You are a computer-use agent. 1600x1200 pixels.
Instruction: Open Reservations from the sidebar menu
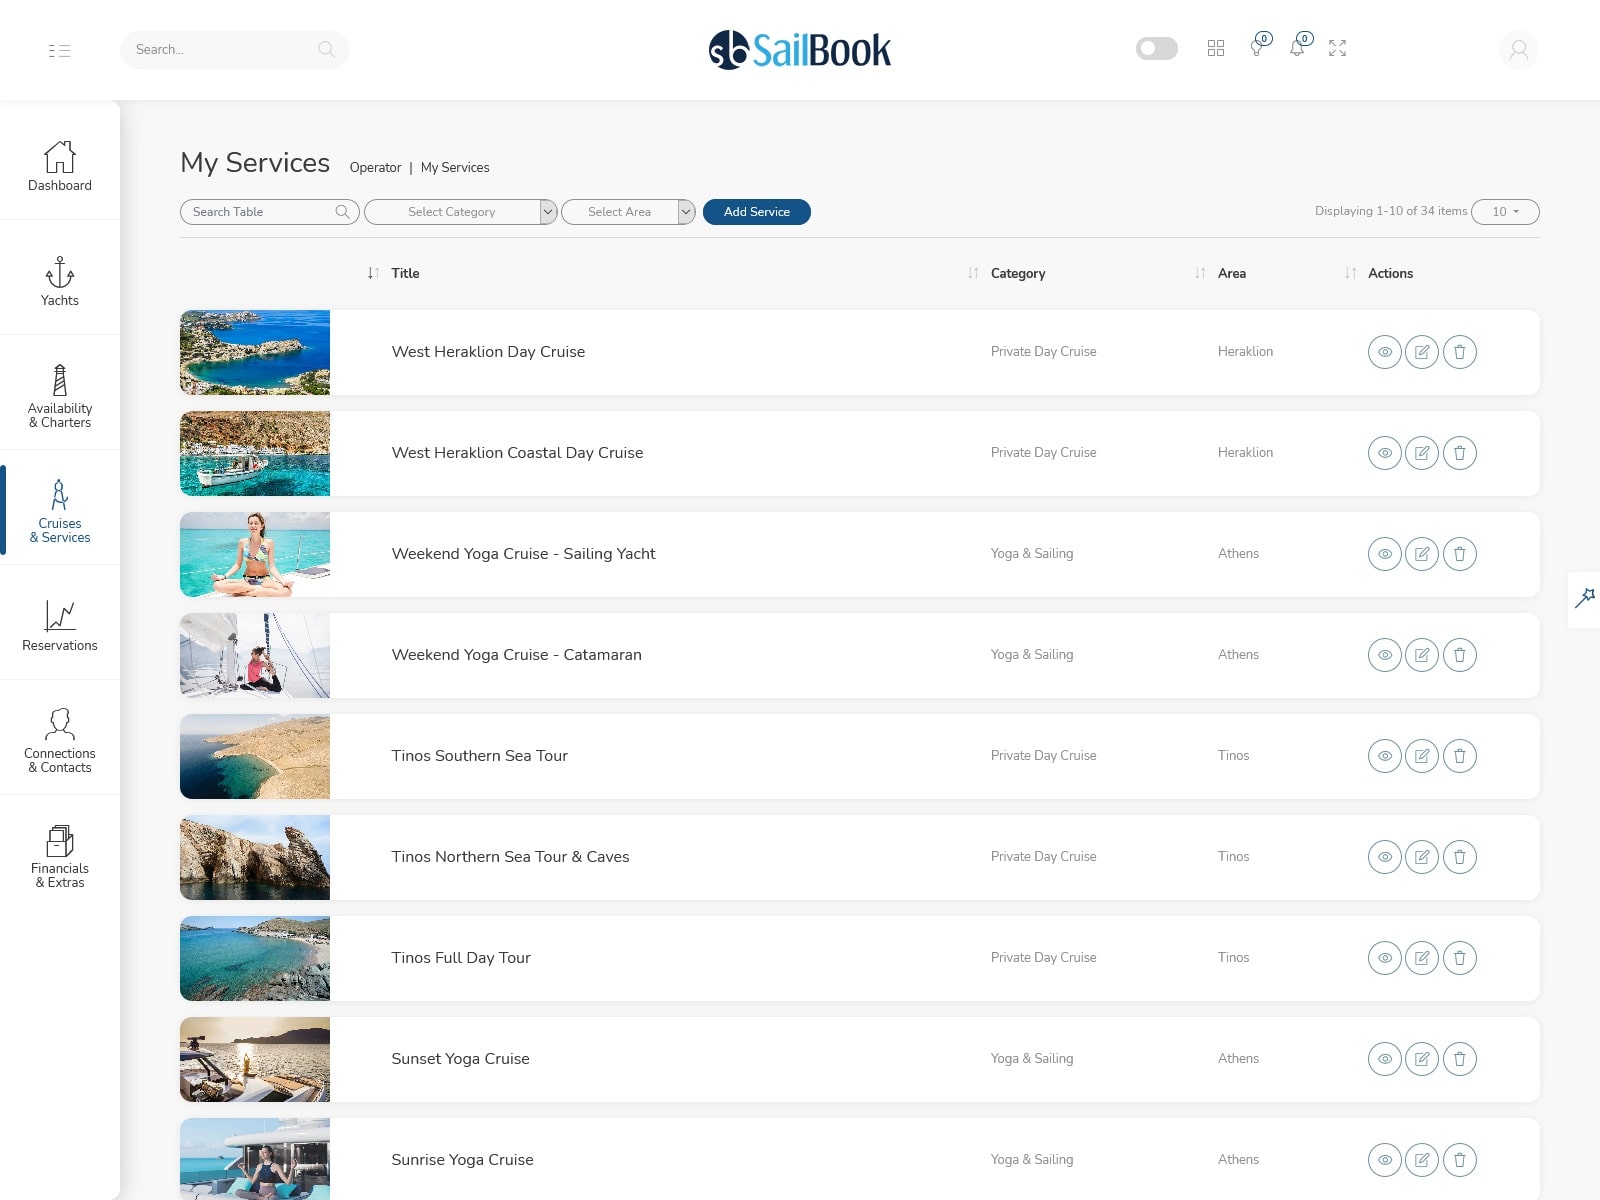(60, 626)
